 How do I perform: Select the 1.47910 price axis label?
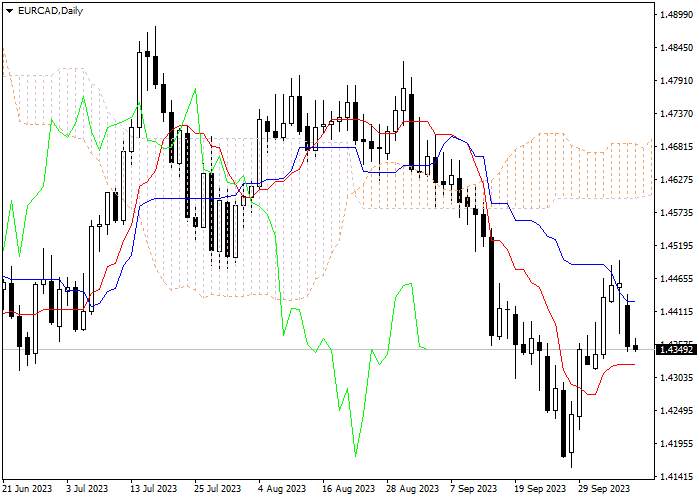click(676, 81)
